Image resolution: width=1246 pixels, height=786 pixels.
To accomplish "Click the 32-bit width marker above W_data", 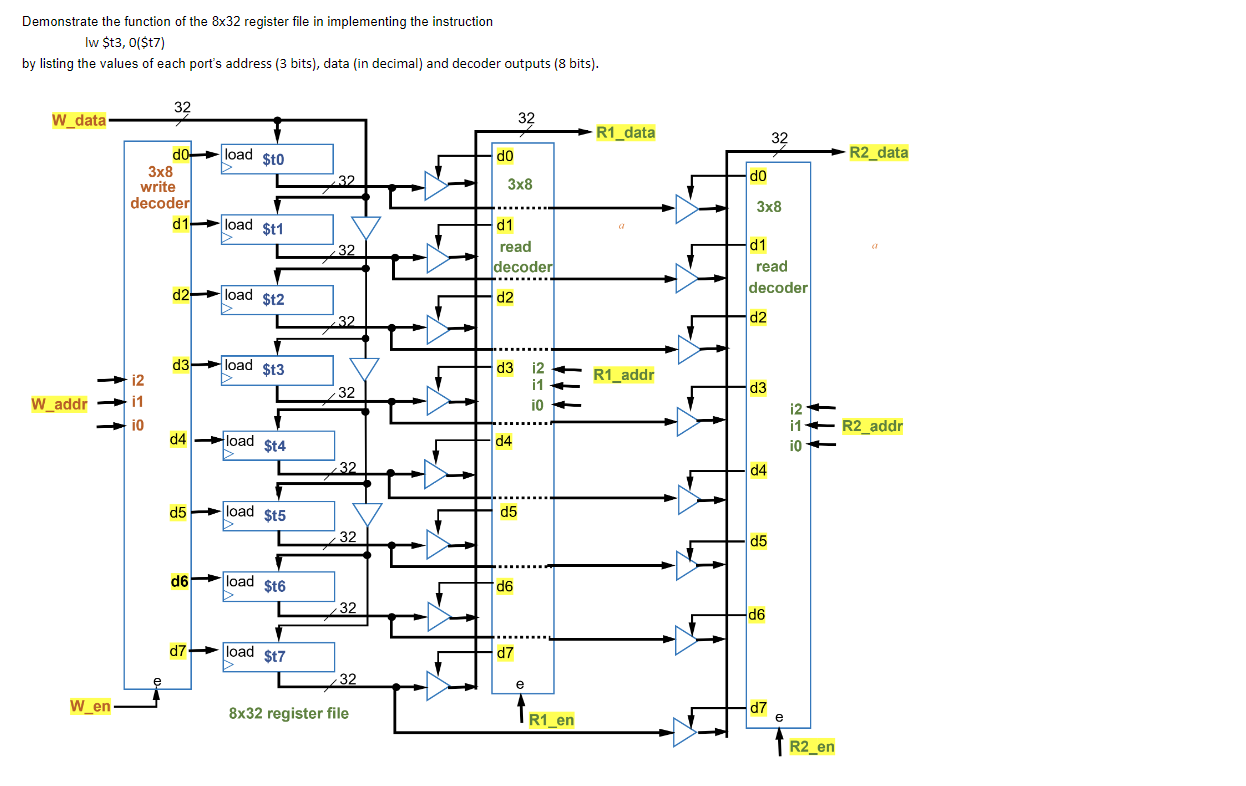I will [181, 108].
